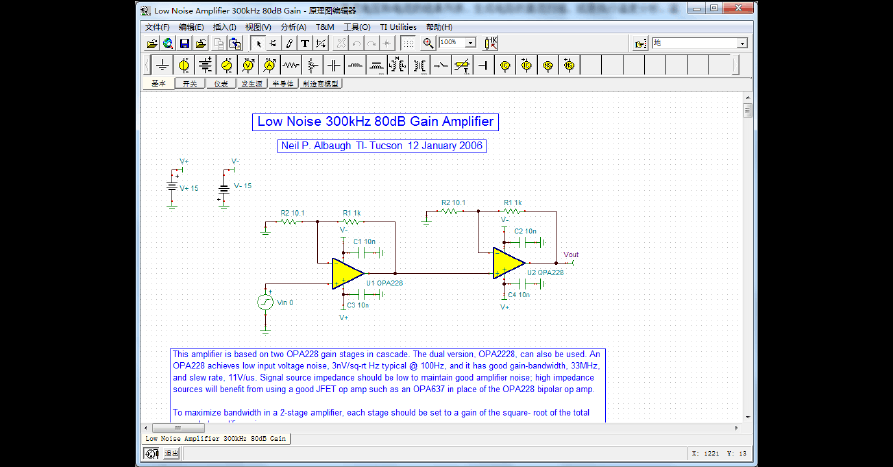Viewport: 893px width, 467px height.
Task: Open the TI Utilities menu
Action: pyautogui.click(x=398, y=27)
